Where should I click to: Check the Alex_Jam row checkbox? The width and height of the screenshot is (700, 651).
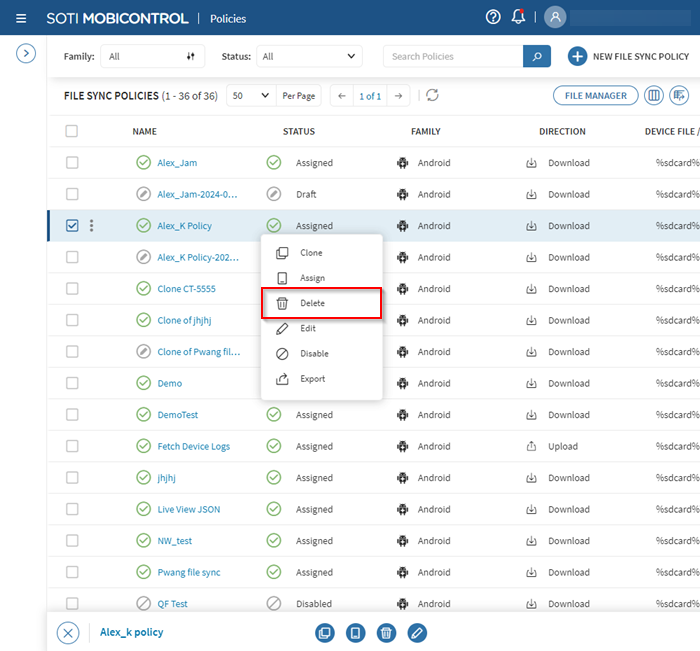tap(72, 163)
